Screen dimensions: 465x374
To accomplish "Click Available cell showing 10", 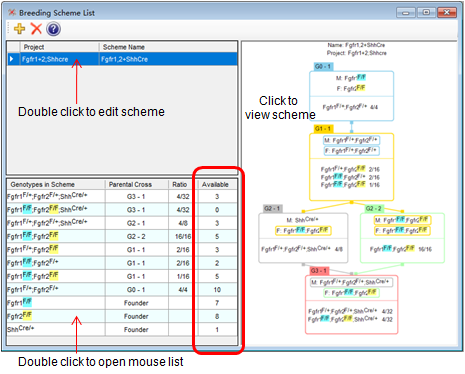I will 217,290.
